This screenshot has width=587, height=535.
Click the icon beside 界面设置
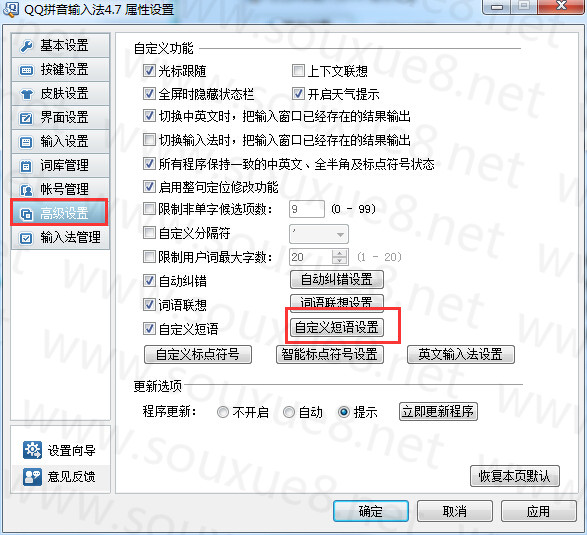tap(26, 118)
